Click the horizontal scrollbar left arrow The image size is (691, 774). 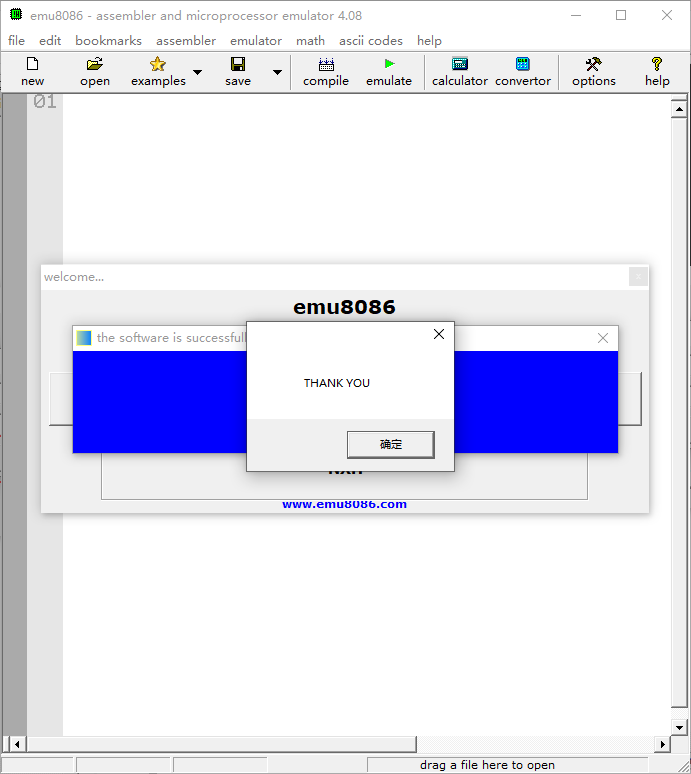[x=17, y=744]
